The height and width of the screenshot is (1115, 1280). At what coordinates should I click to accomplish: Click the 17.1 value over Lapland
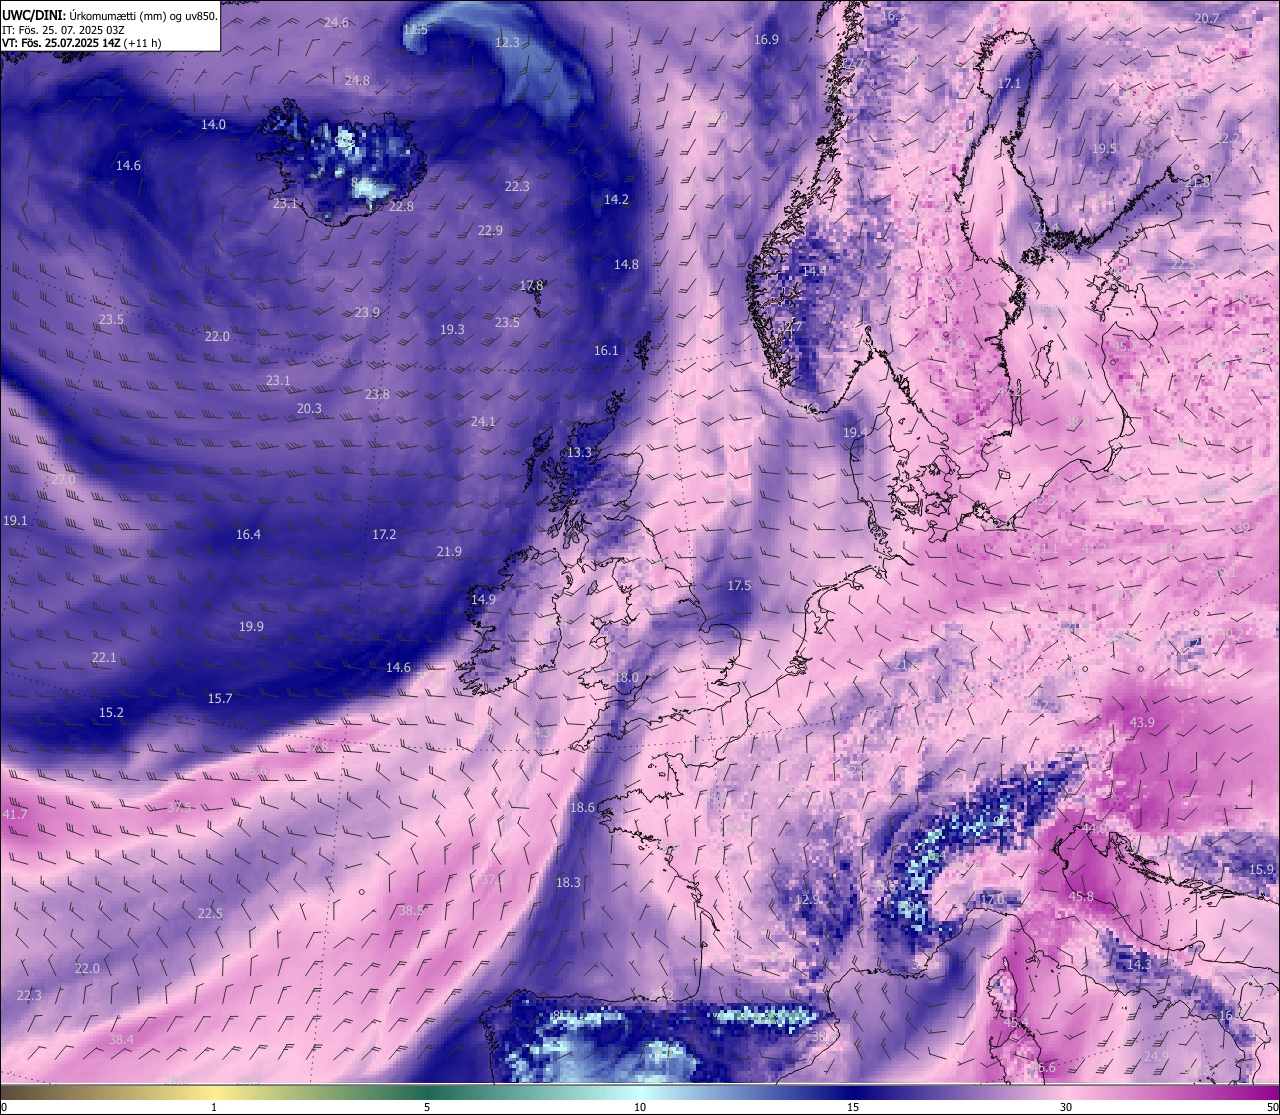(x=1009, y=84)
